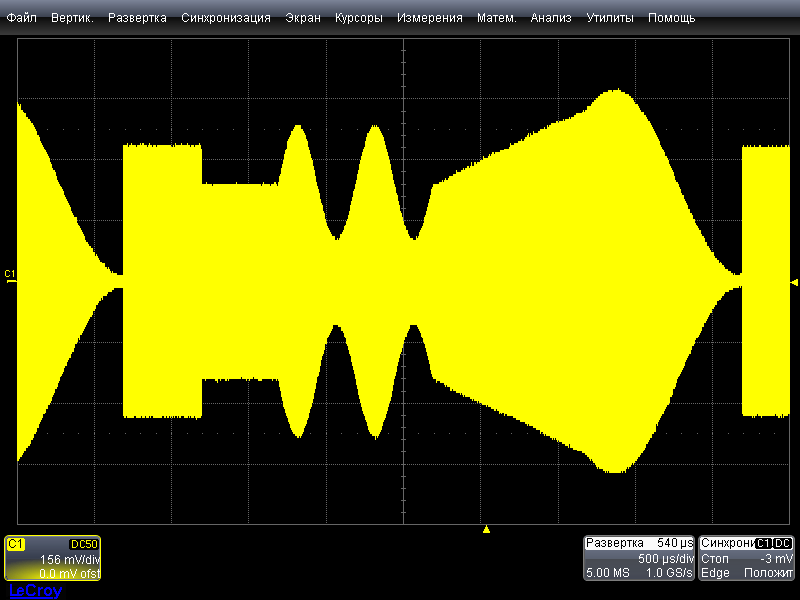
Task: Click the trigger level arrow at right grid edge
Action: click(793, 280)
